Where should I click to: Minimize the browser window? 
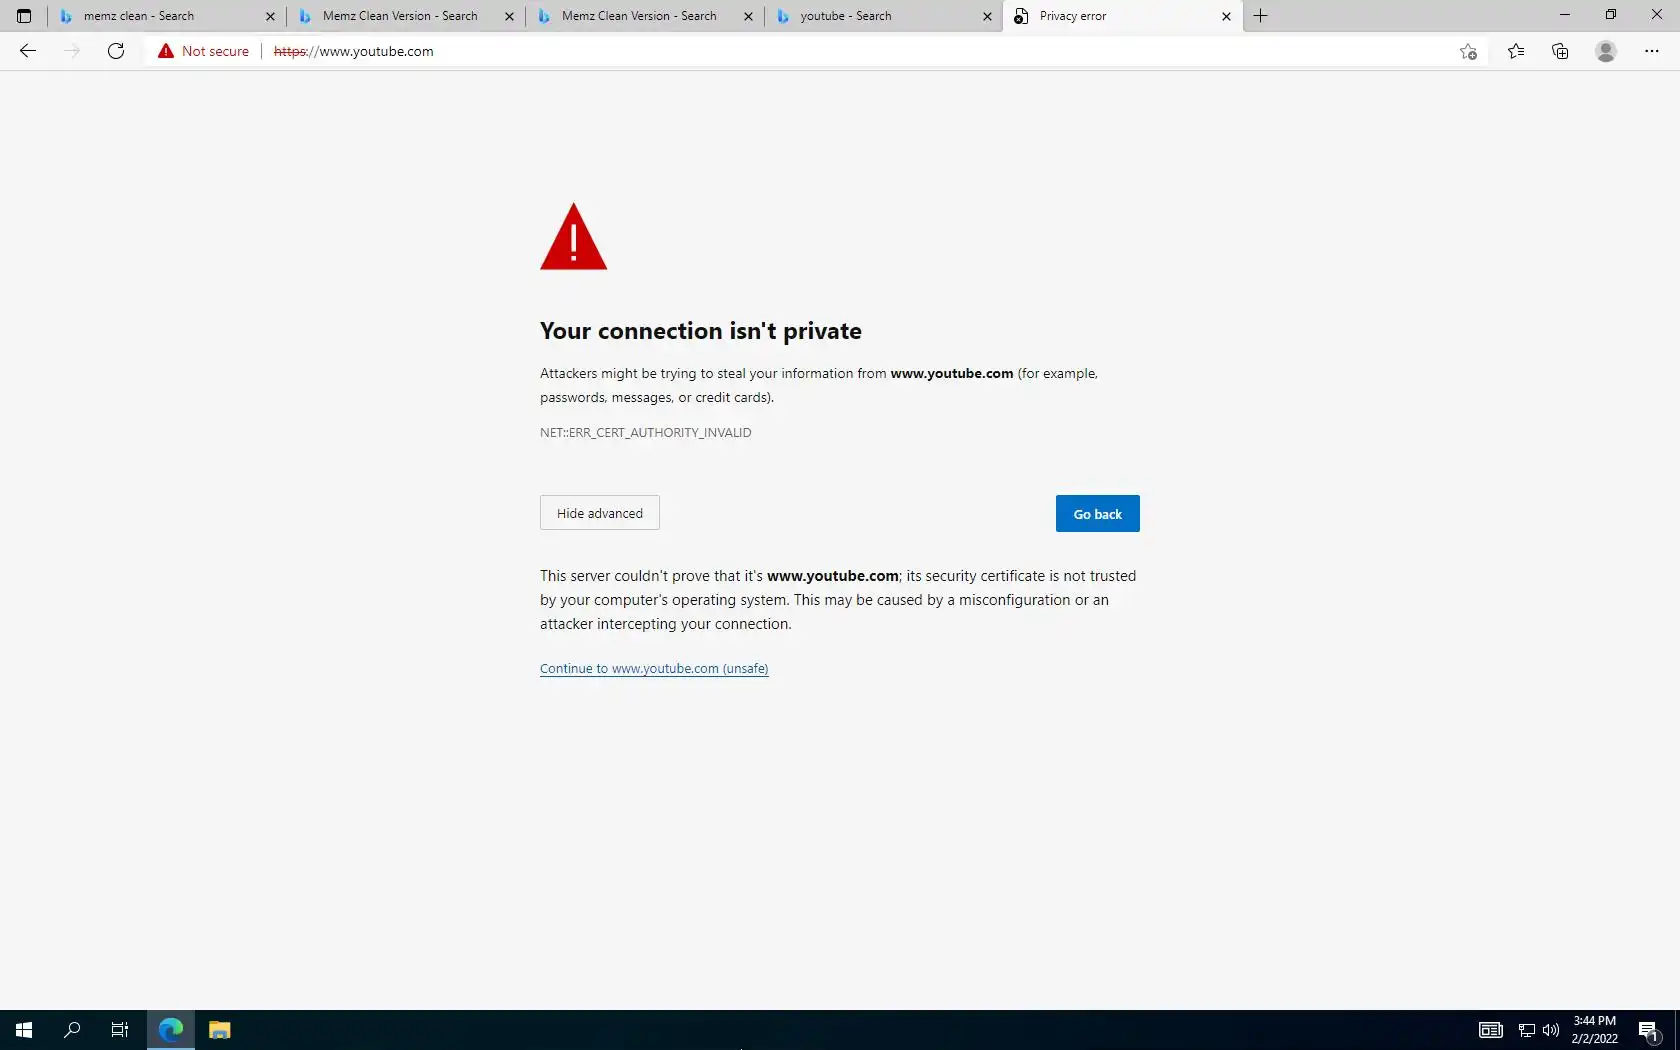tap(1565, 15)
